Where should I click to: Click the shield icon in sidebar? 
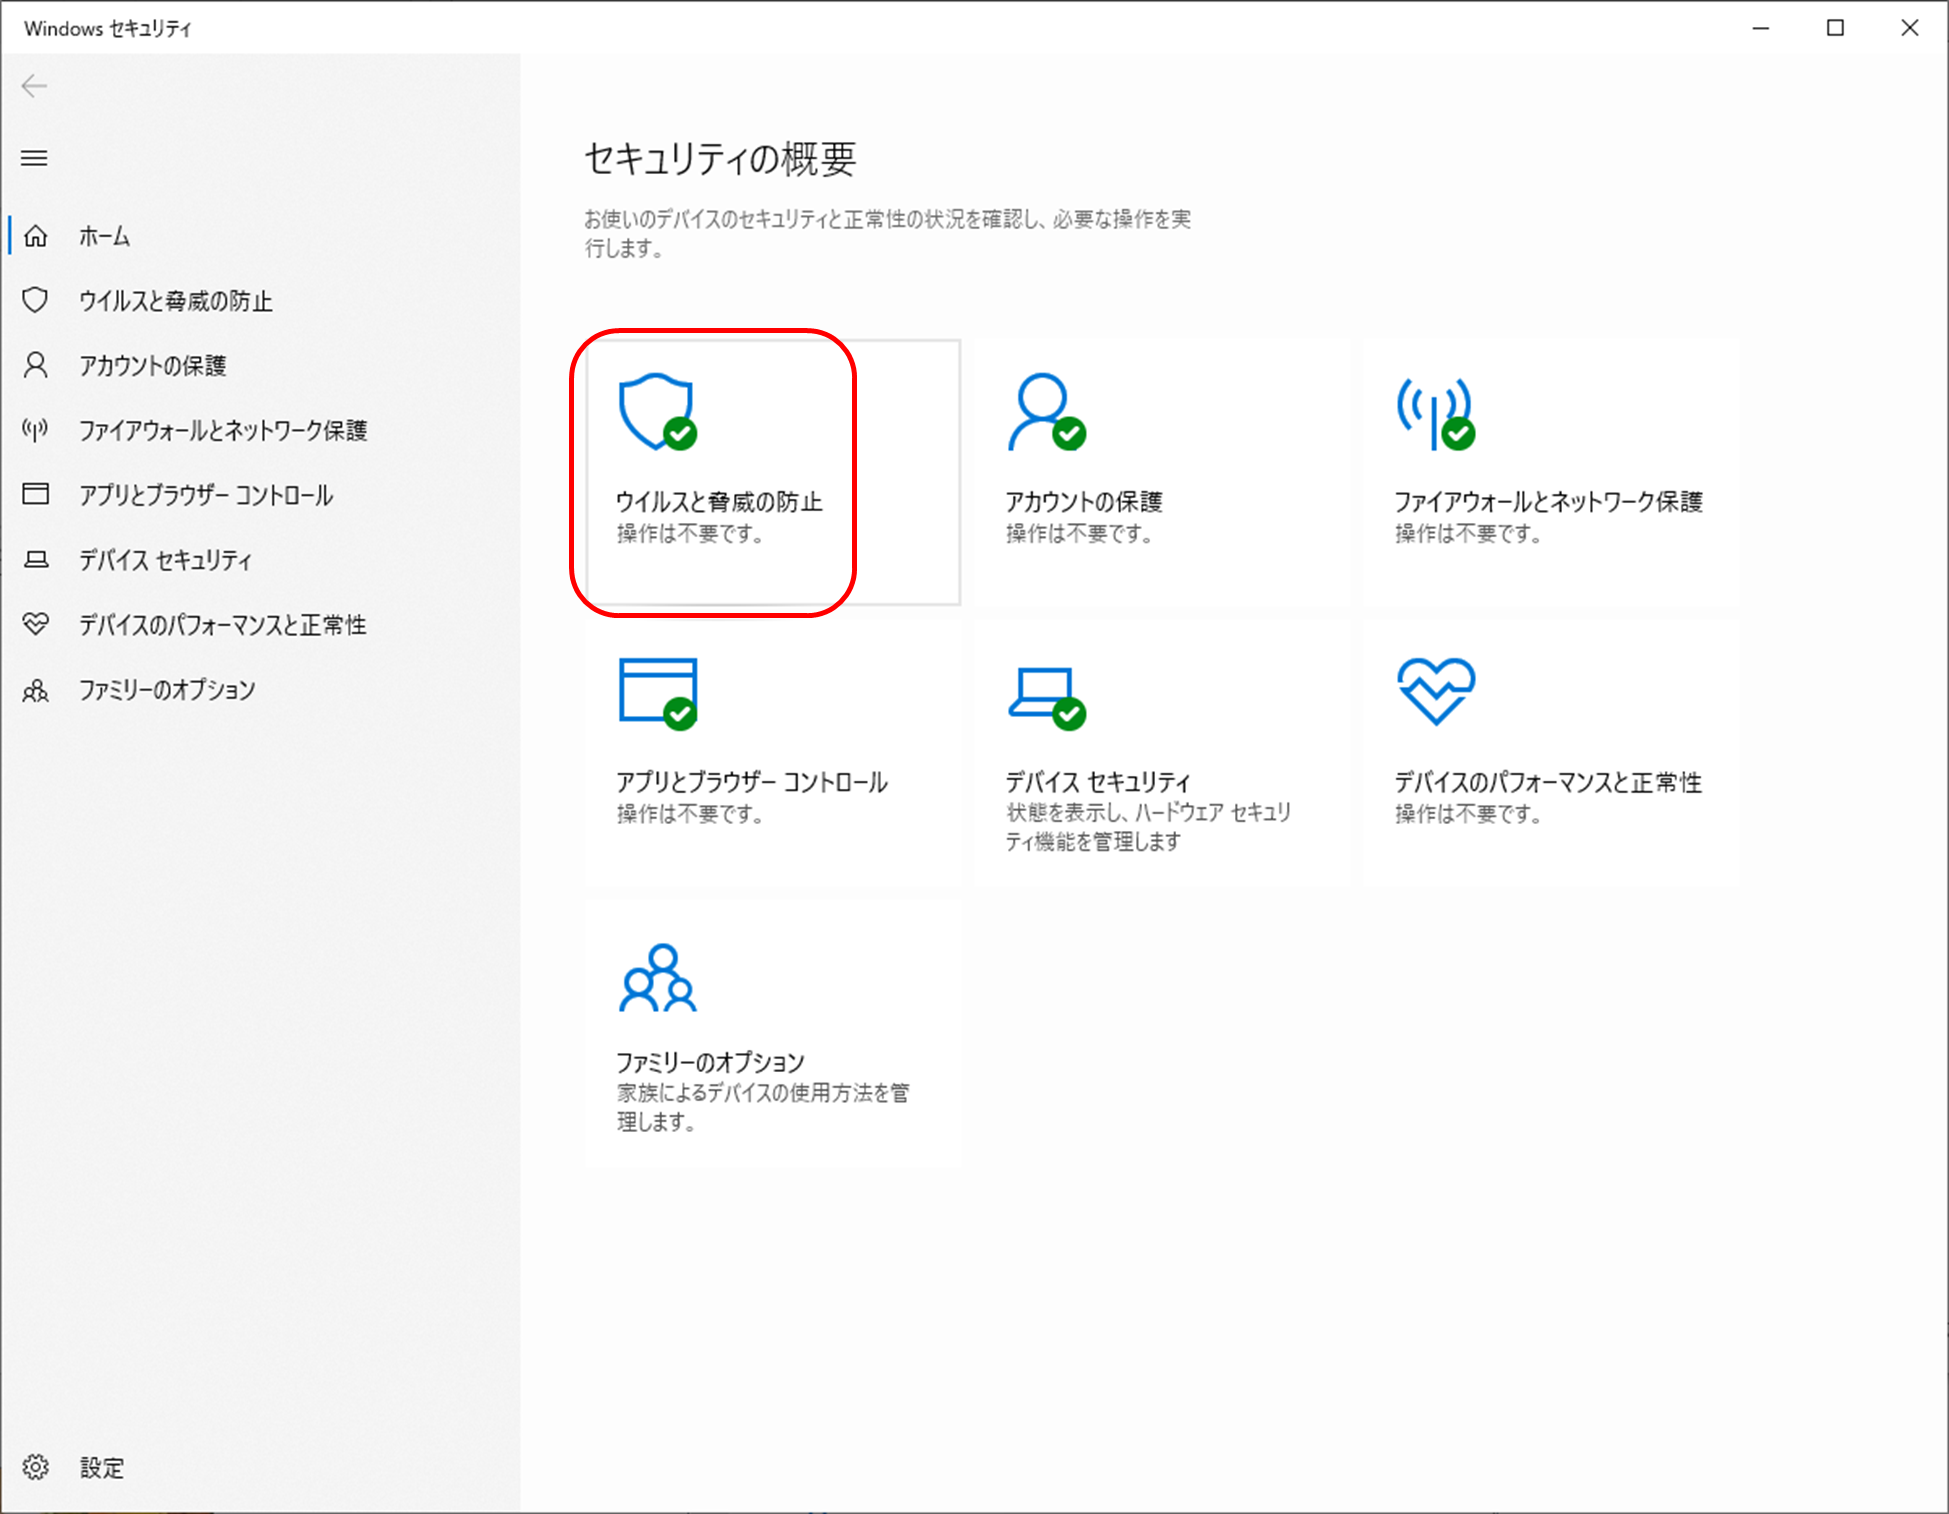[x=35, y=300]
